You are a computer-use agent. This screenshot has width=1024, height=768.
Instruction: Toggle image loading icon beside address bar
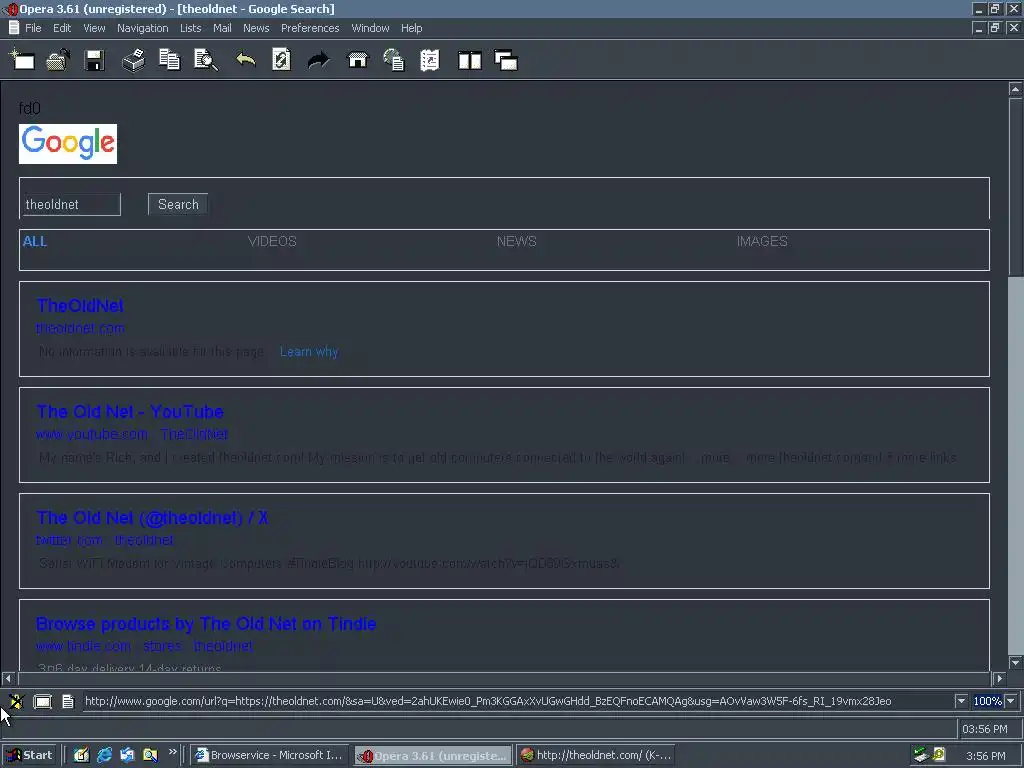pos(16,701)
